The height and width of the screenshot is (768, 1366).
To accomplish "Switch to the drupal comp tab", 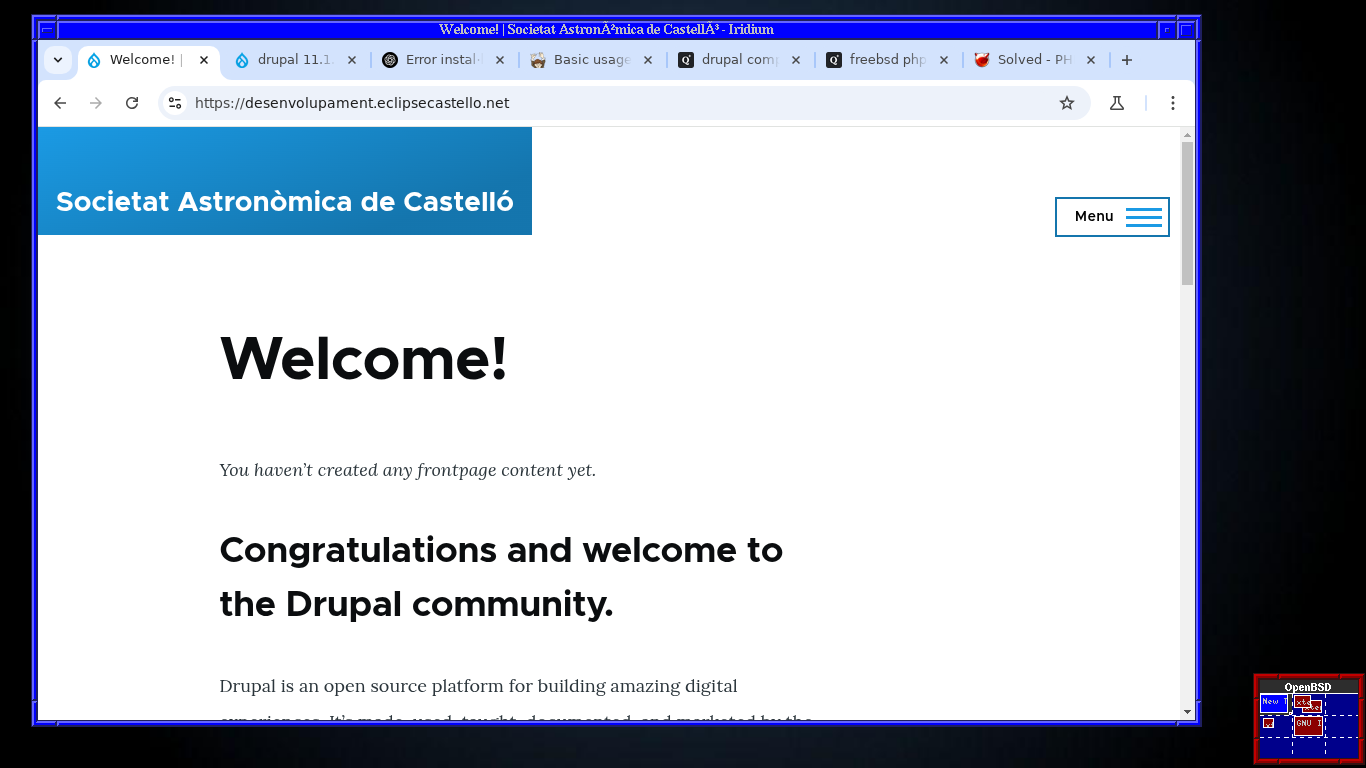I will [740, 60].
